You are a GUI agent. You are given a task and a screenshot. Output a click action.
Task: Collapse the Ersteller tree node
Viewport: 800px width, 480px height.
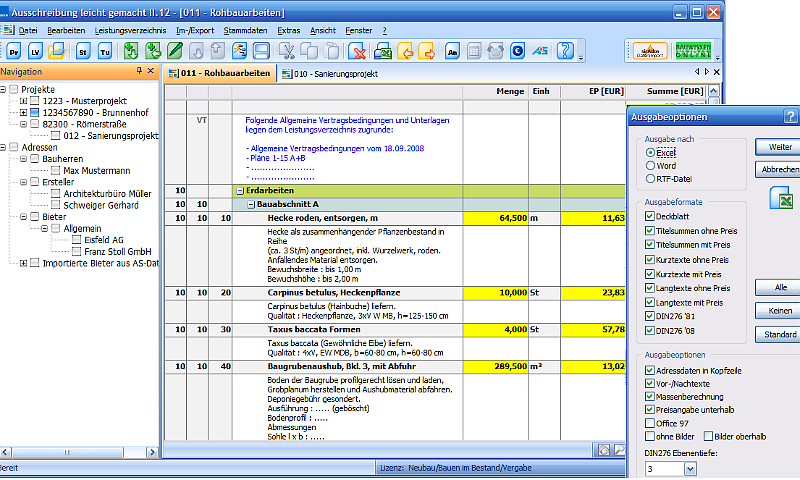tap(23, 182)
